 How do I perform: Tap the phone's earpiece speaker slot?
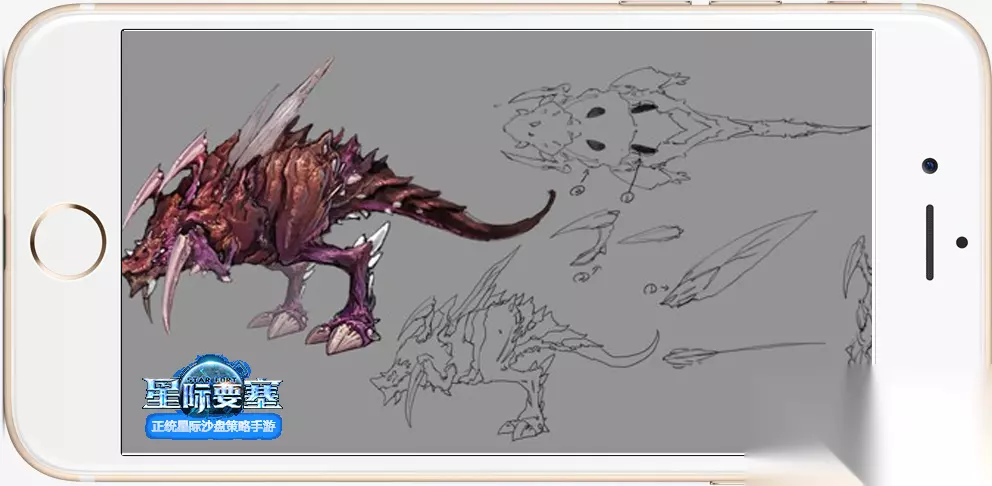click(x=929, y=242)
